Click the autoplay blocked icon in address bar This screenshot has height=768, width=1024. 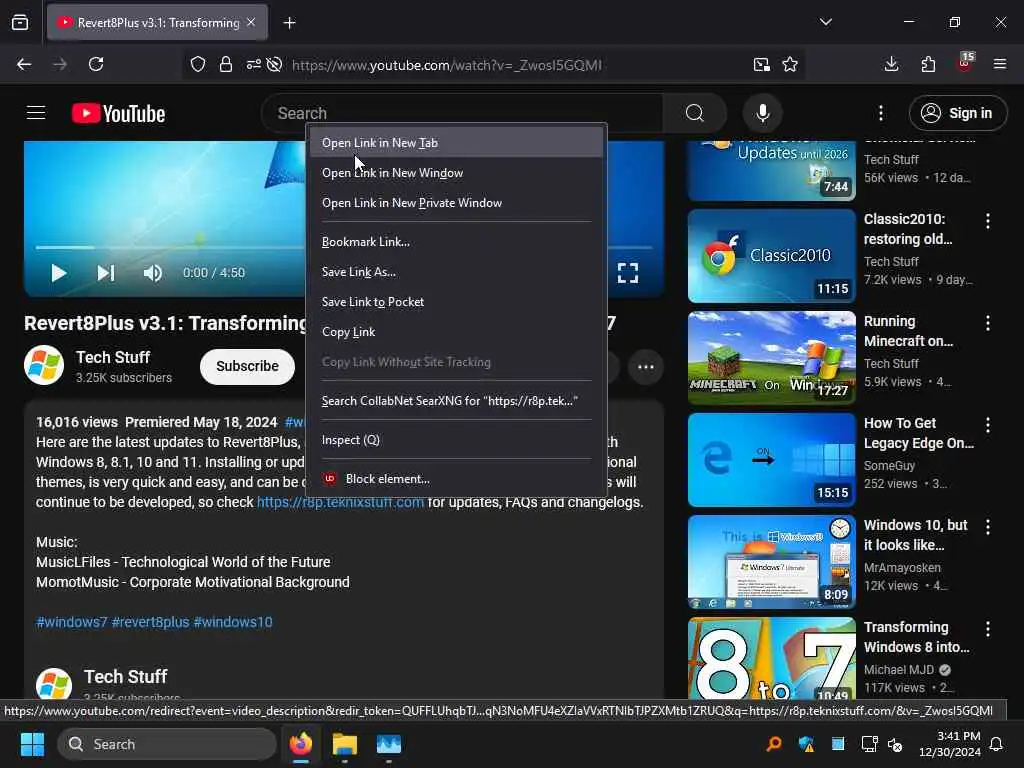click(275, 64)
